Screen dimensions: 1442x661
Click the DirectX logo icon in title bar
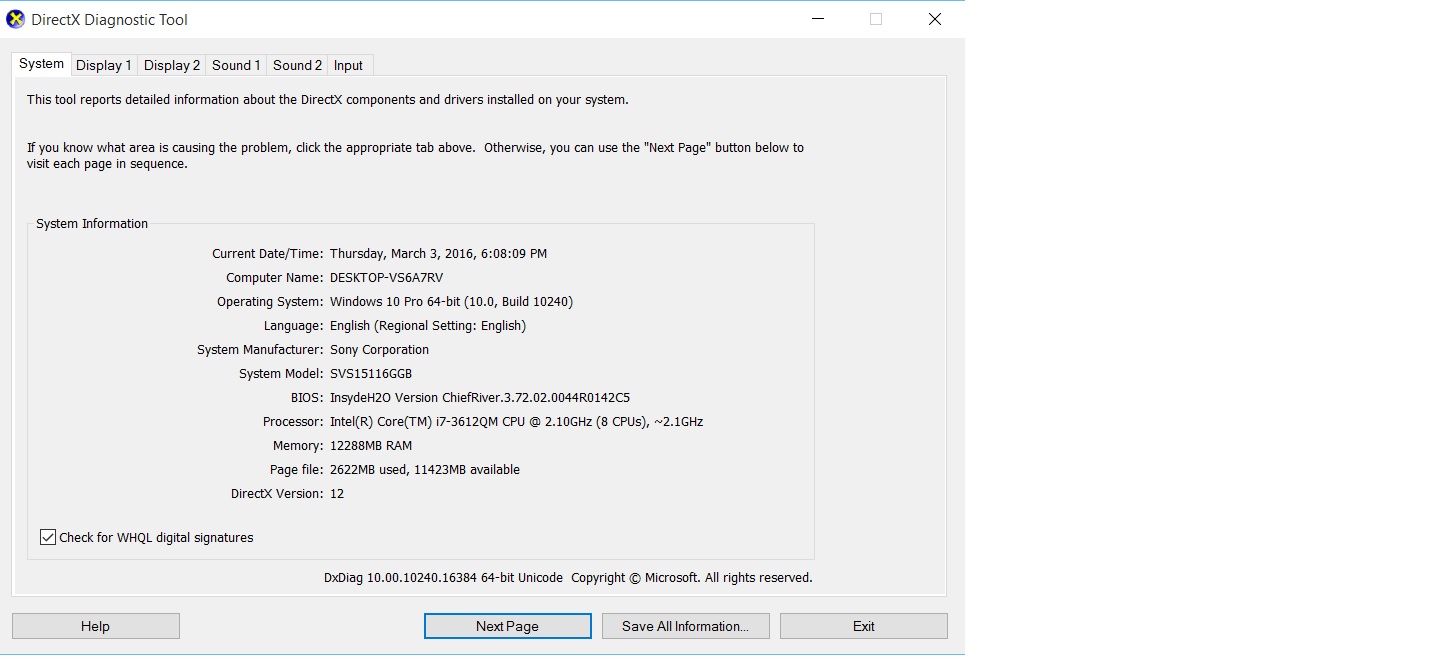[16, 19]
